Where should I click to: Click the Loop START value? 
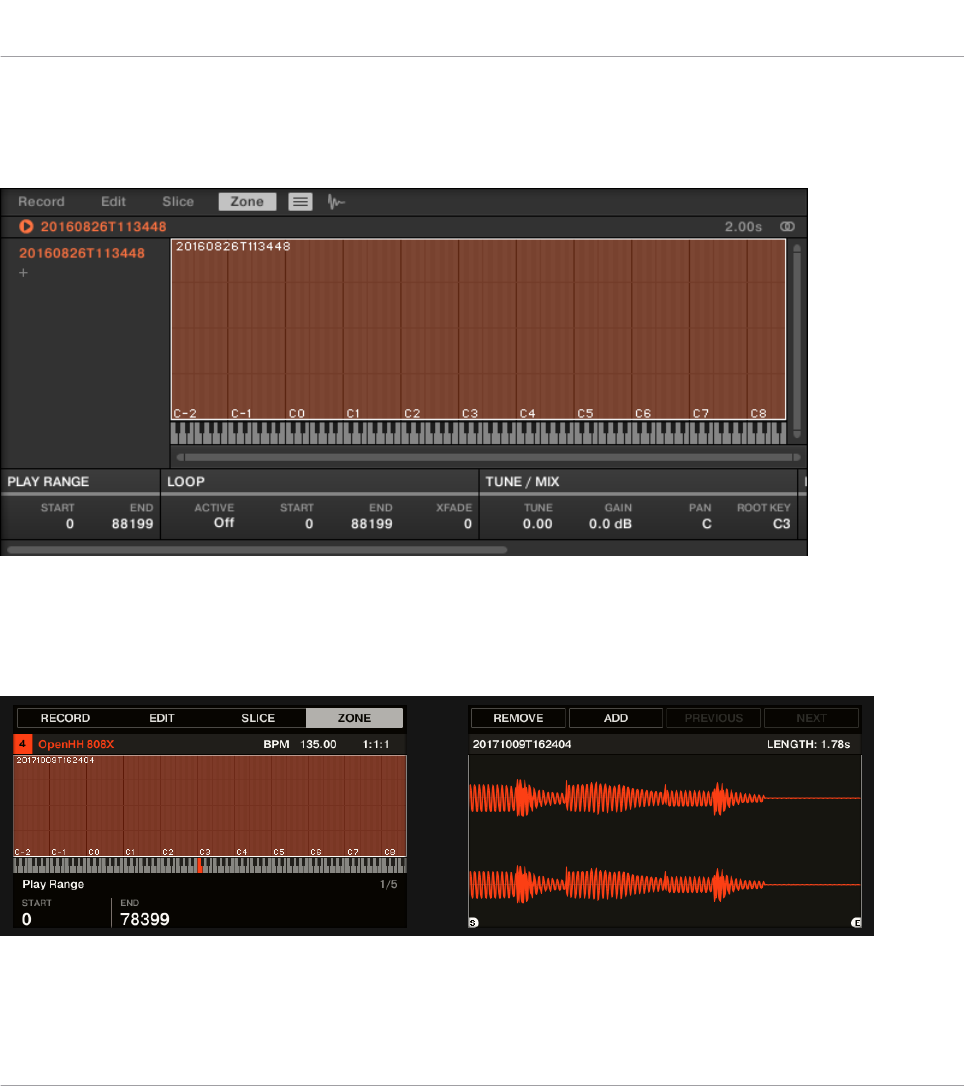(x=309, y=524)
